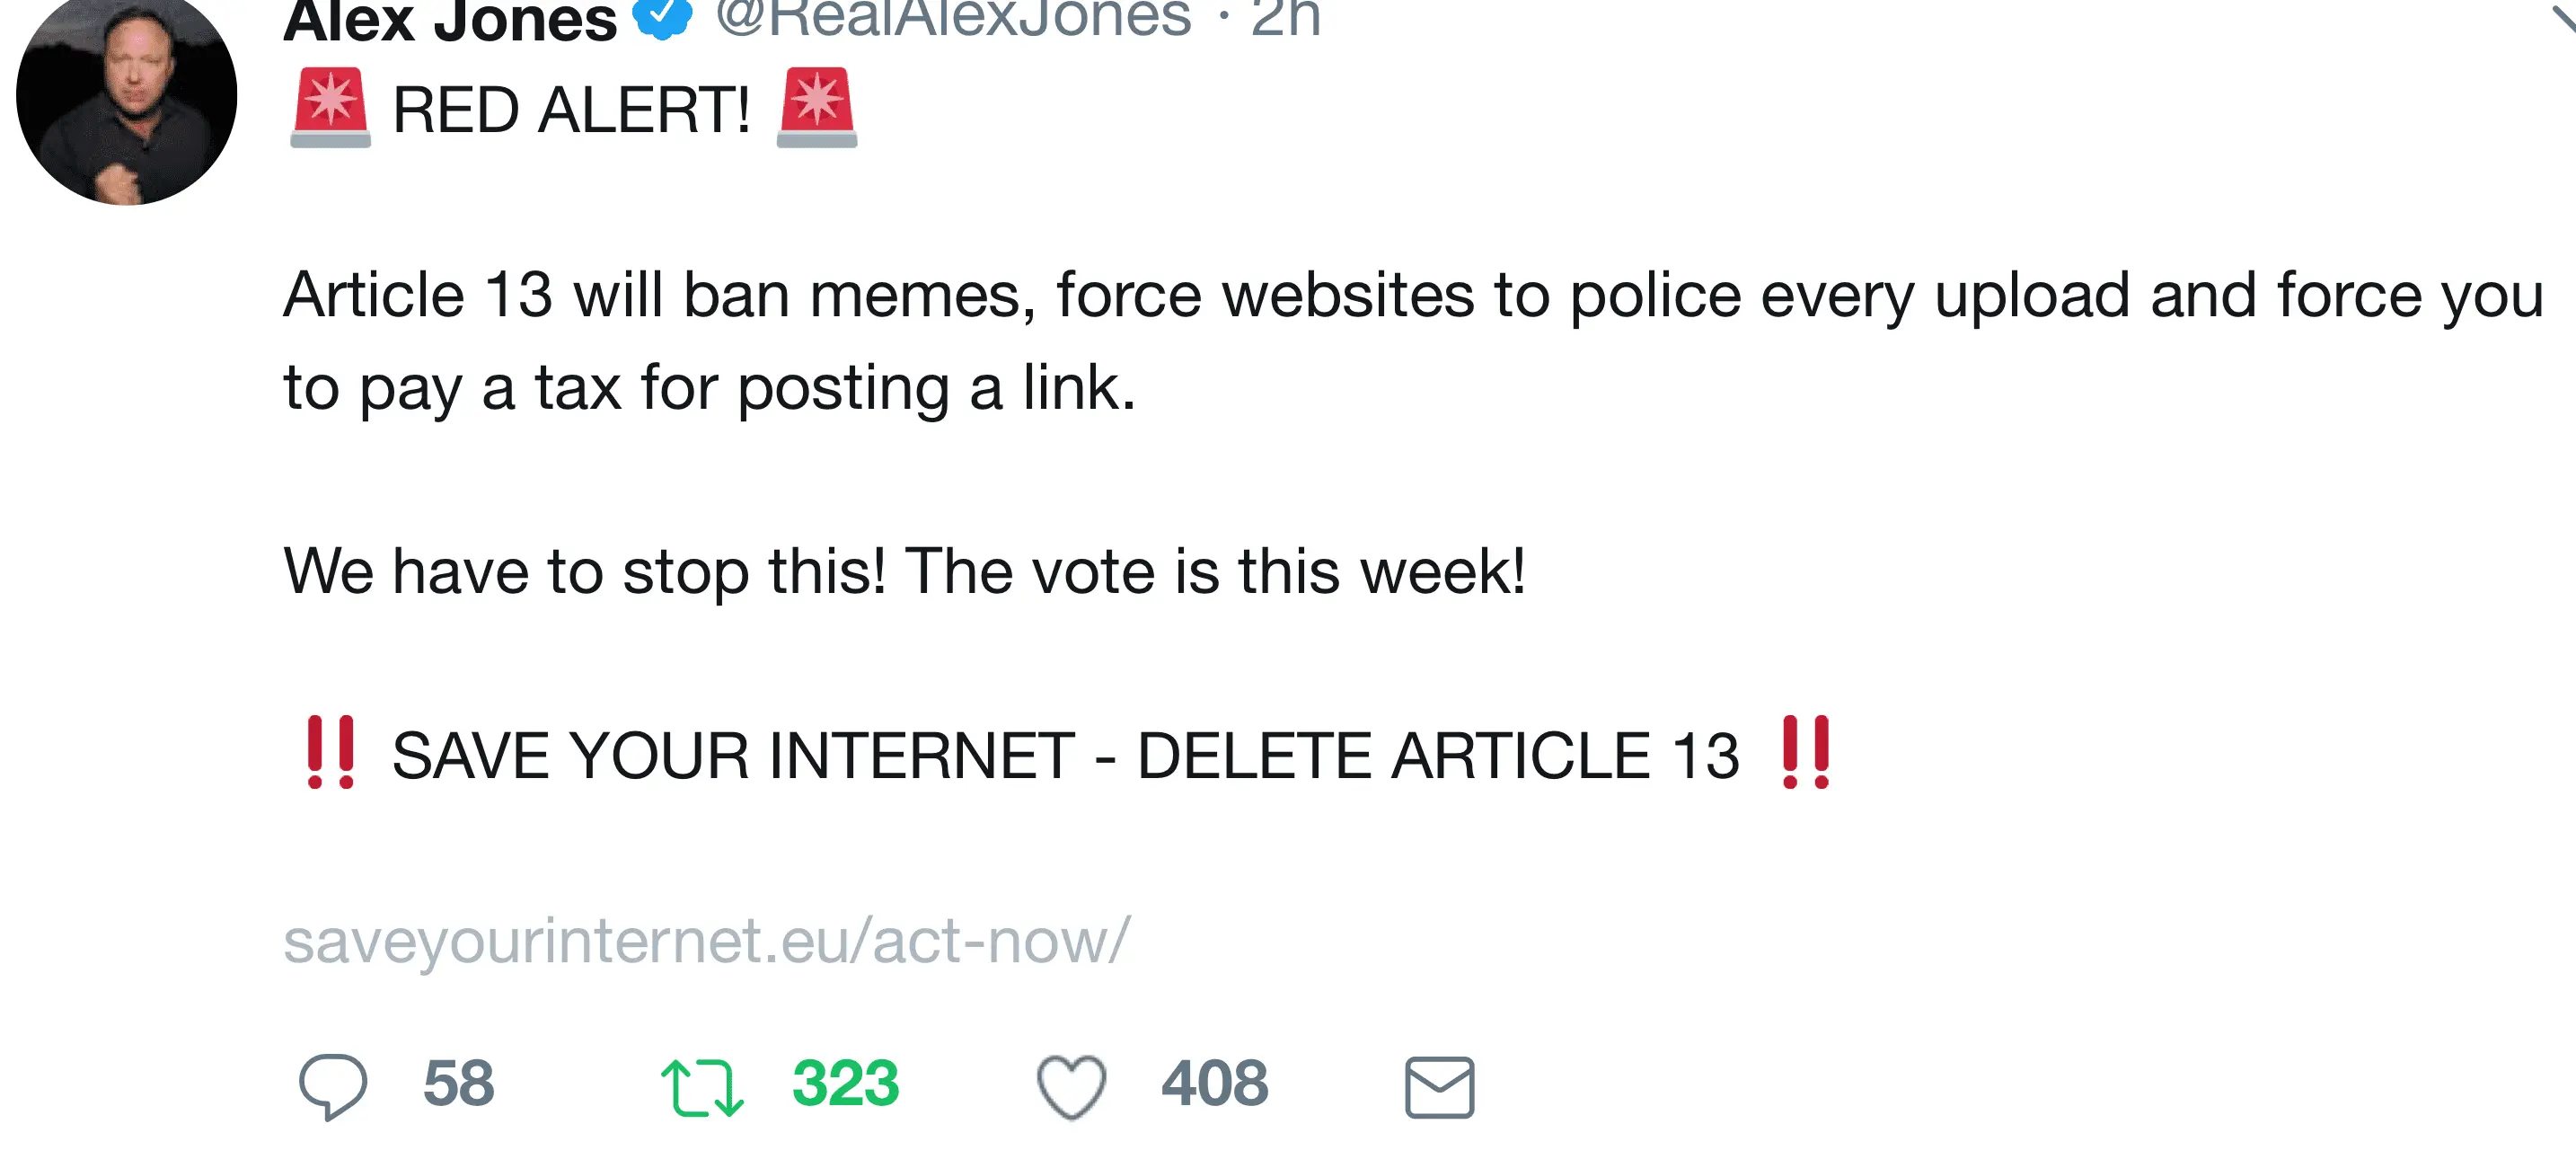Click double exclamation emoji after ARTICLE 13
The image size is (2576, 1168).
pos(1806,753)
